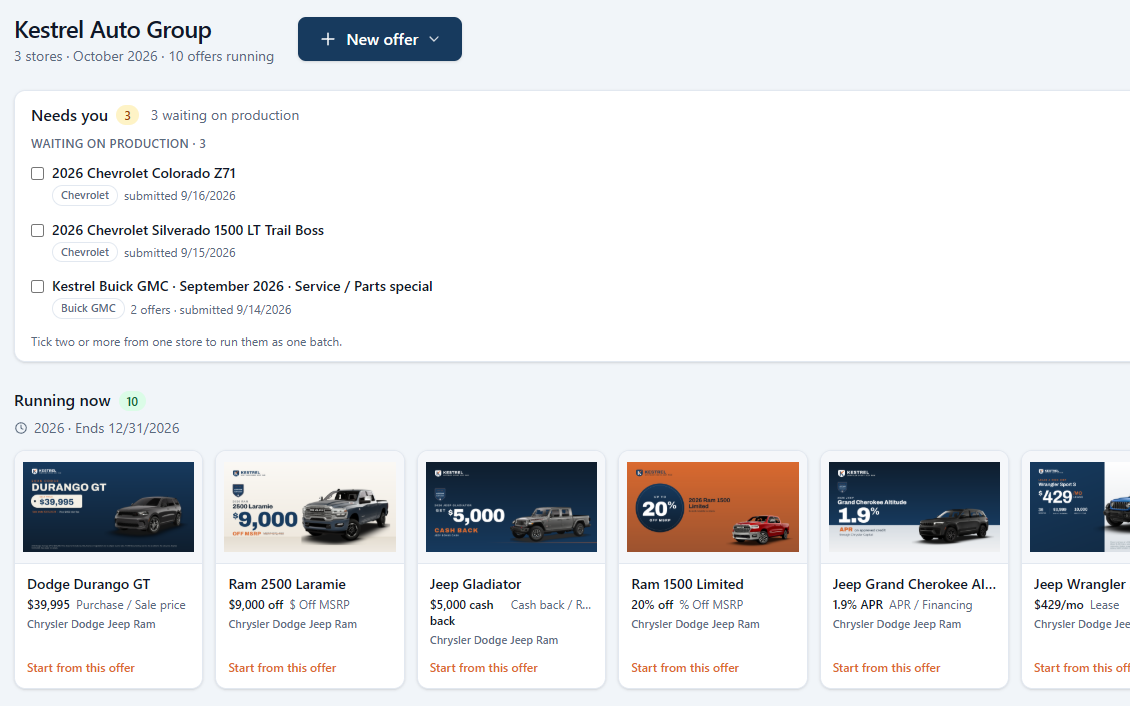Image resolution: width=1130 pixels, height=706 pixels.
Task: Open the New offer dropdown button
Action: tap(380, 39)
